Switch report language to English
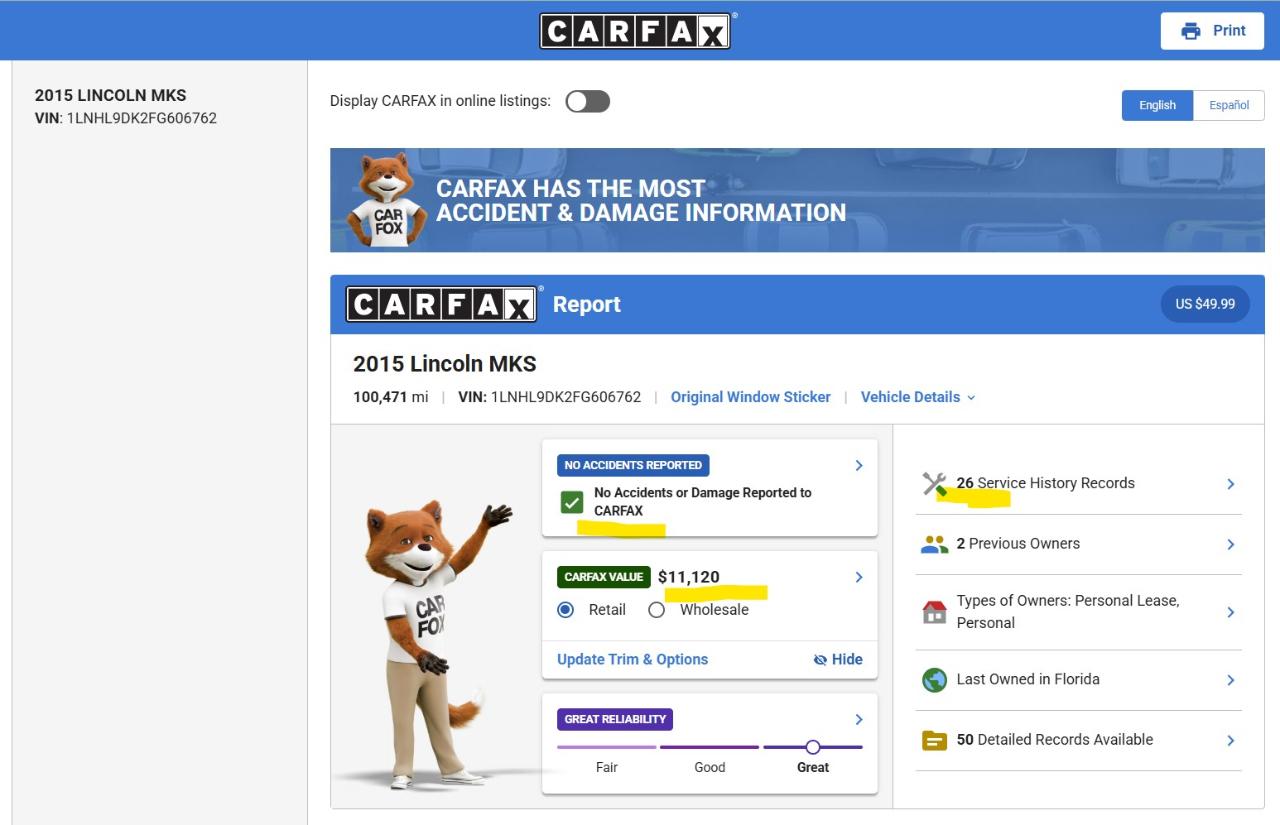1280x825 pixels. (x=1158, y=105)
